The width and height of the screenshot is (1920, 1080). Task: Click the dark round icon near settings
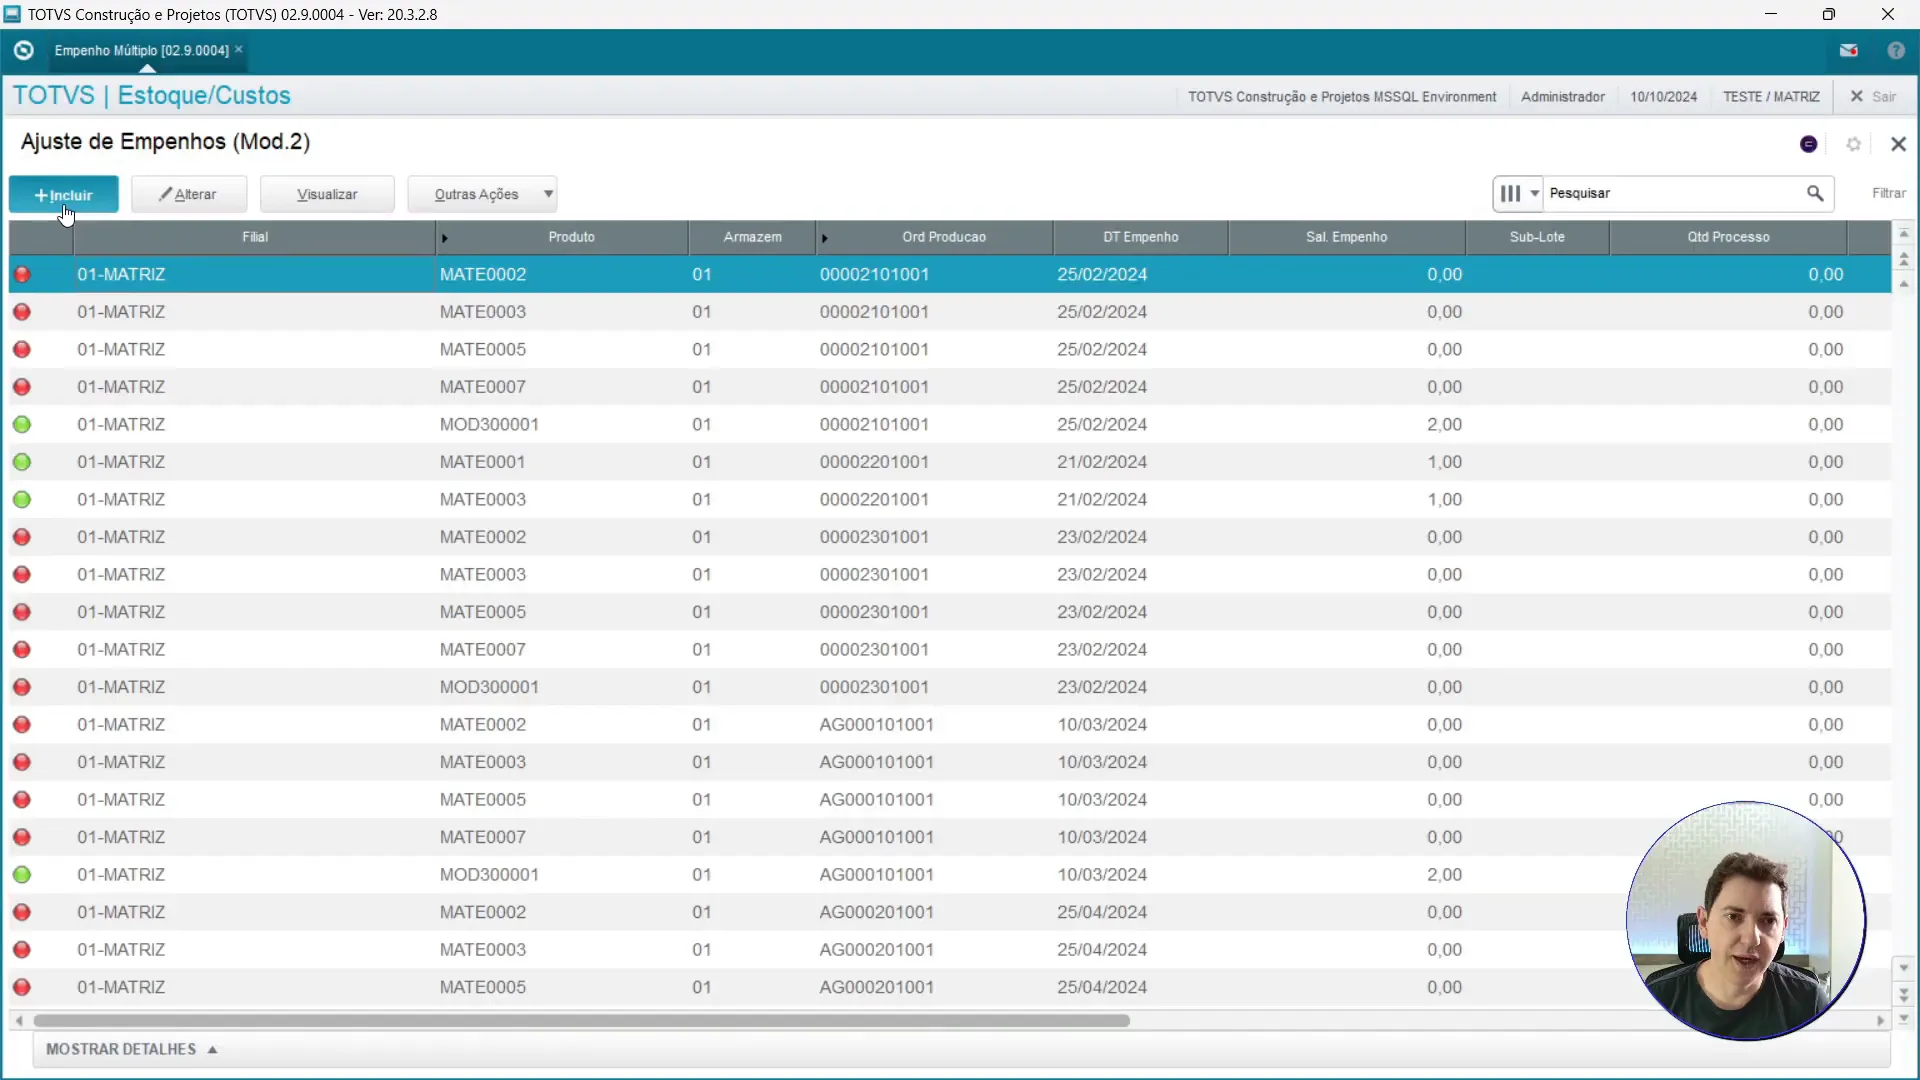click(1809, 144)
